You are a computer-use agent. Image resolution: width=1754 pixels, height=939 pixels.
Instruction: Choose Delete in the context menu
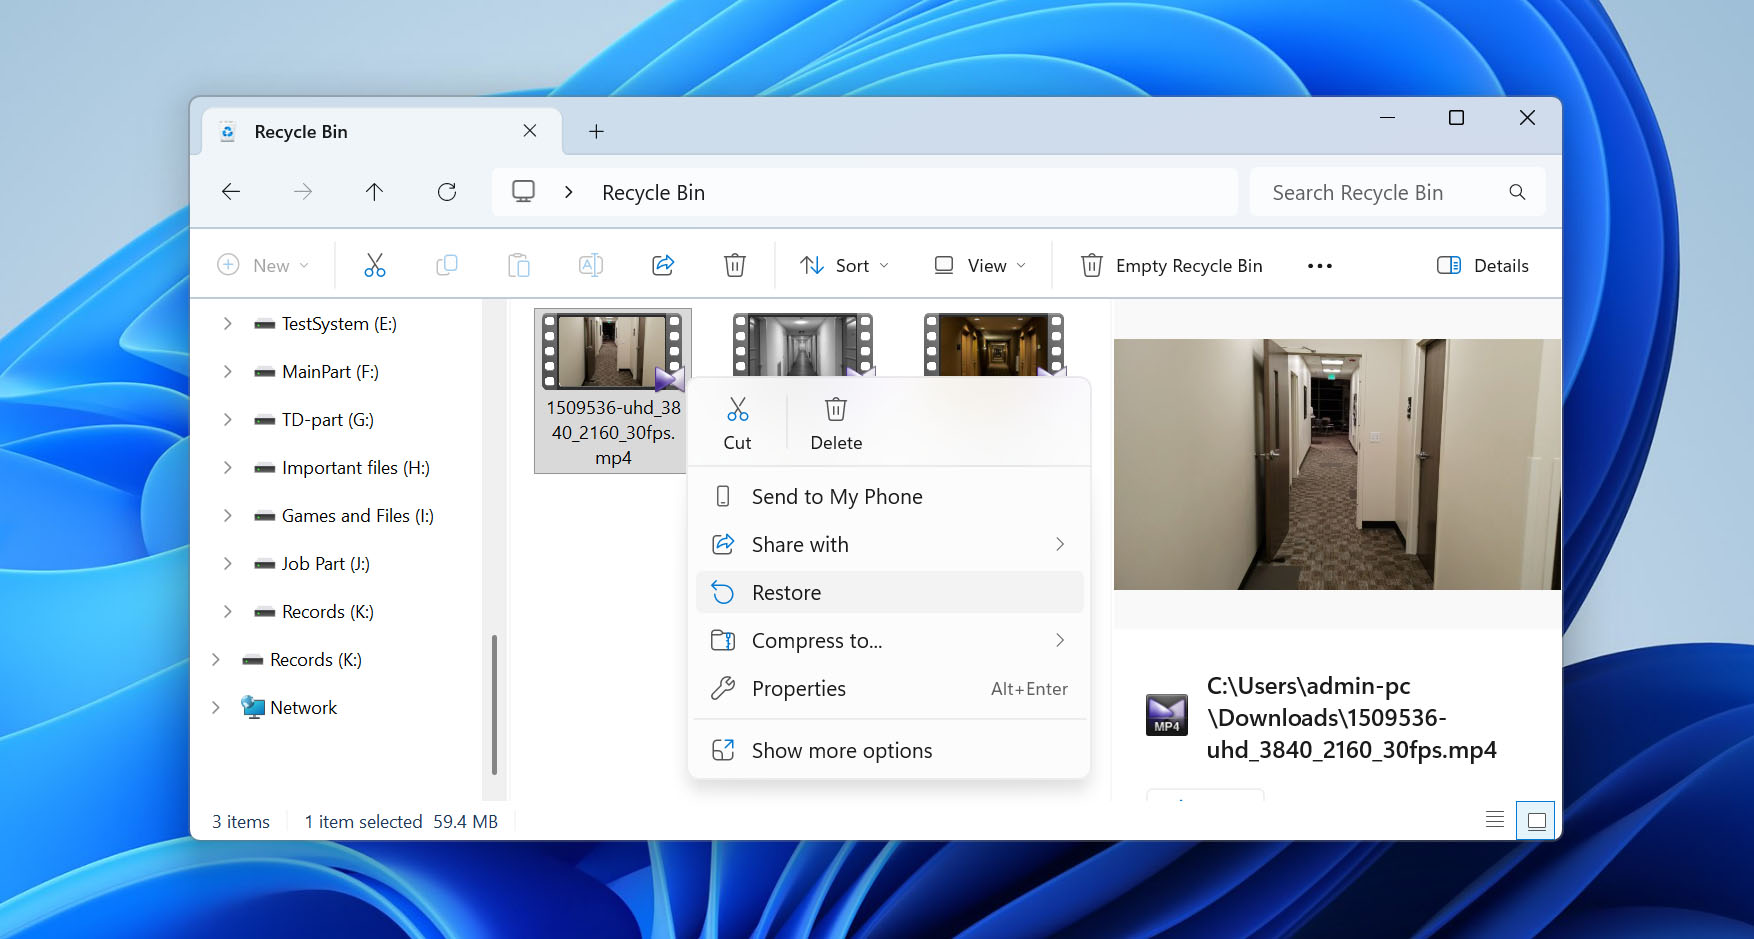pyautogui.click(x=836, y=424)
